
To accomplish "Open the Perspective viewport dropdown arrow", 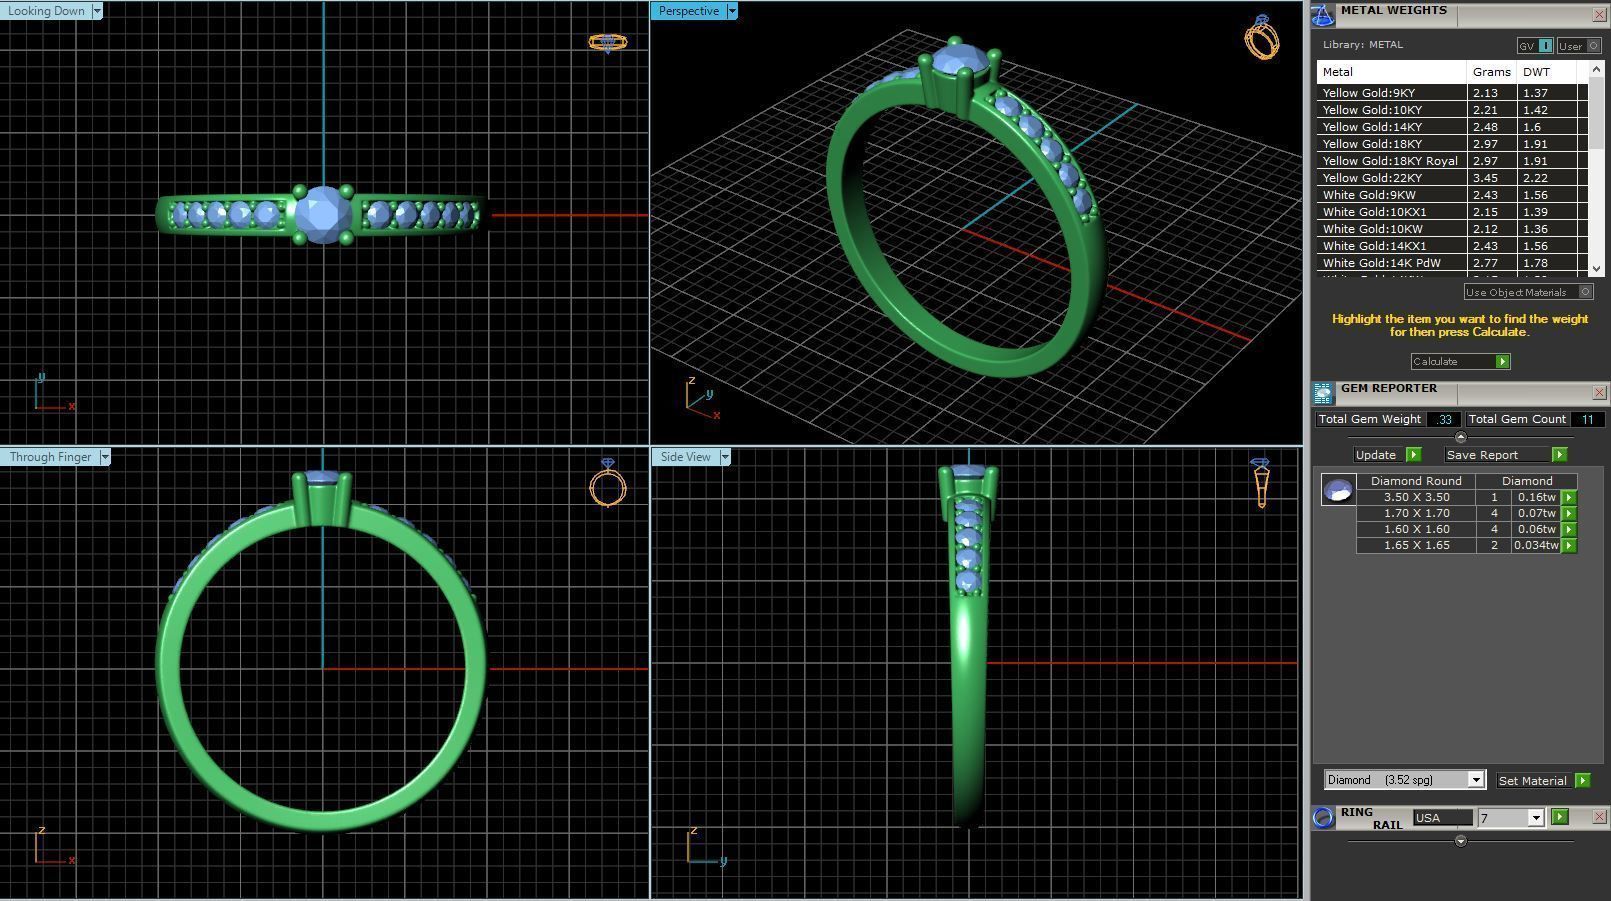I will point(732,11).
